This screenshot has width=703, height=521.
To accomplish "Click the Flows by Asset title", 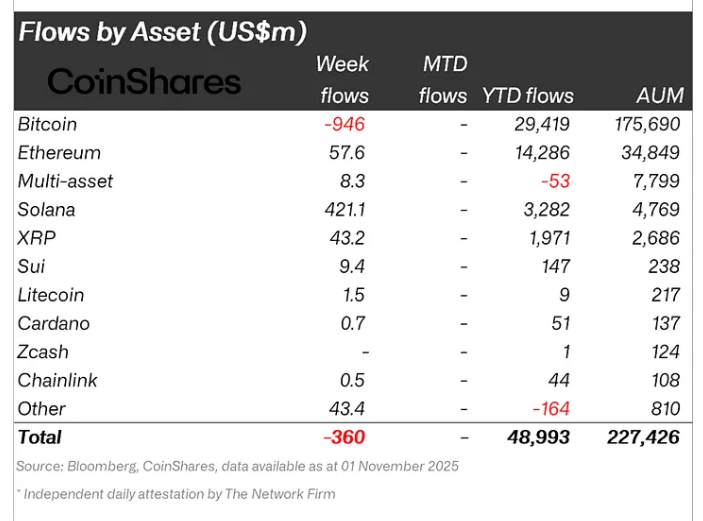I will 163,31.
